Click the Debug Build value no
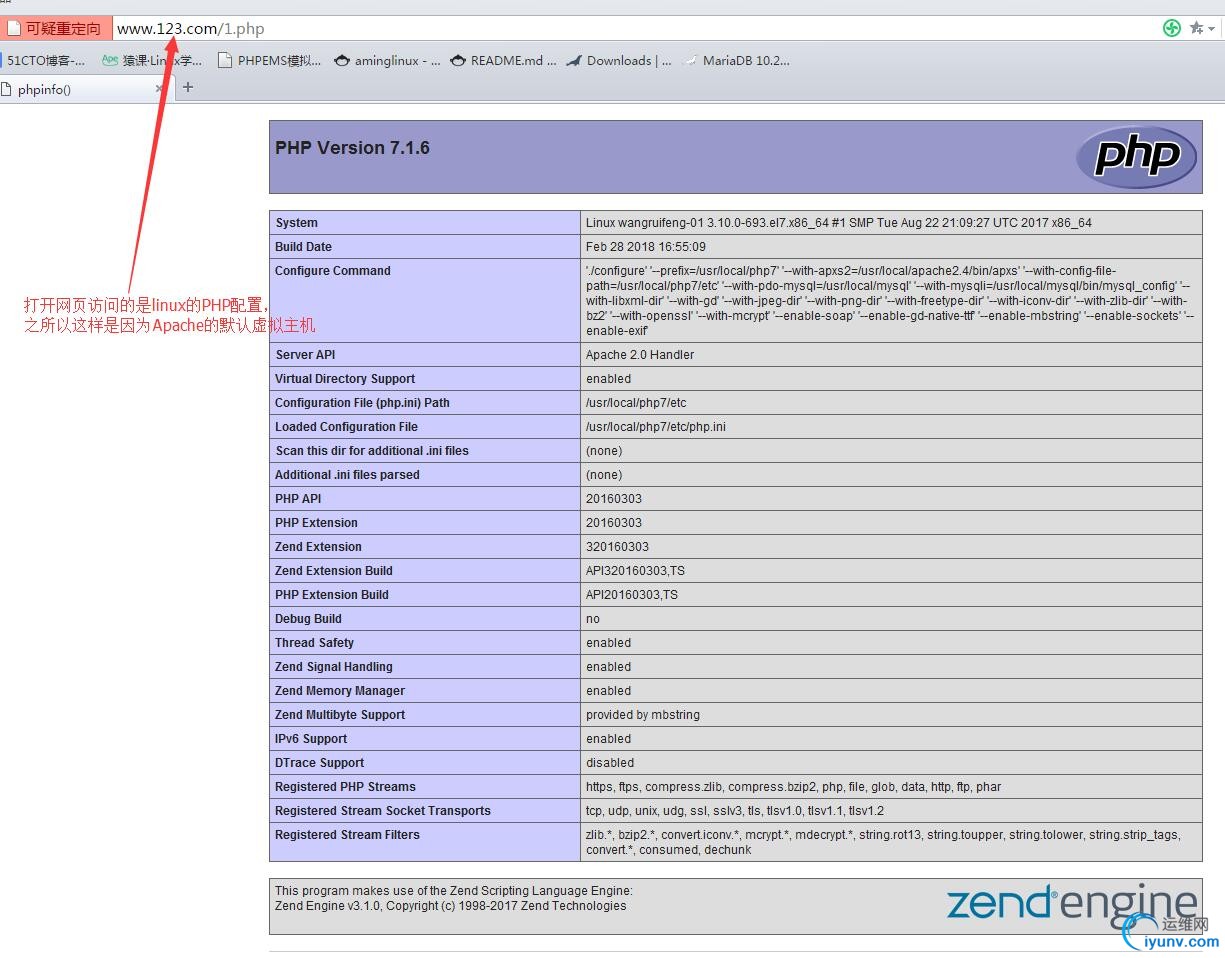 click(x=593, y=619)
